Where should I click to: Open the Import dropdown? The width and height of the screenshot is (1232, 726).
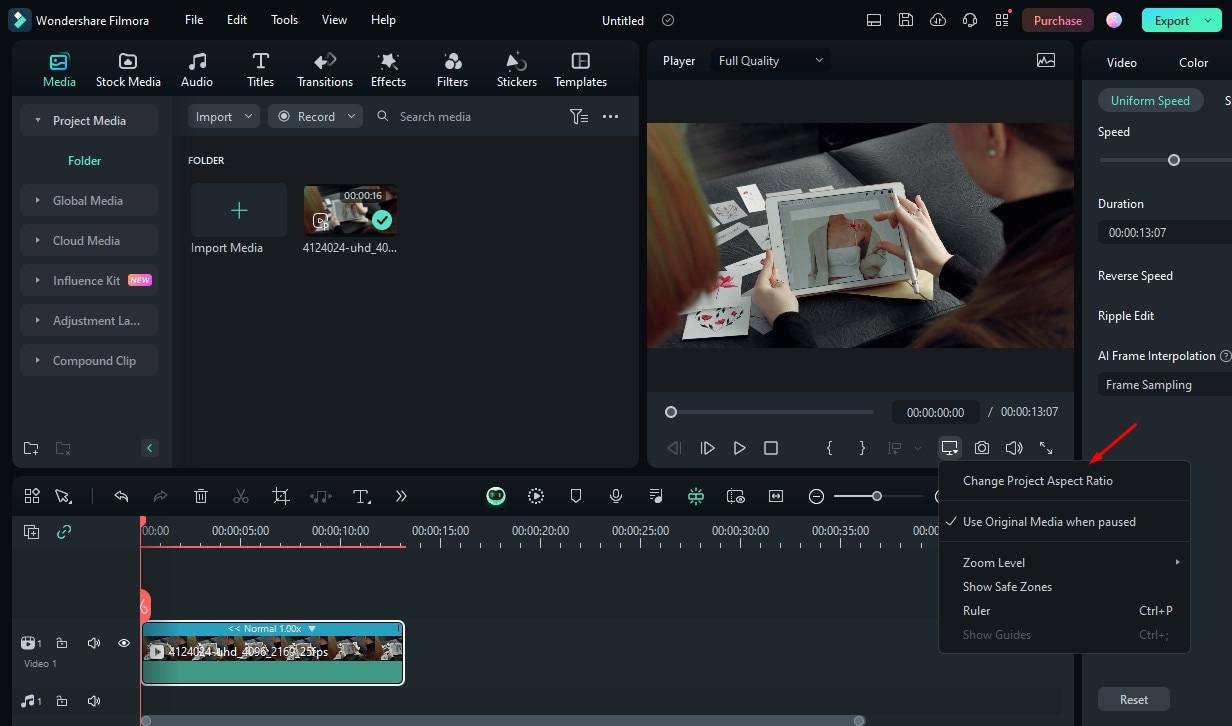tap(223, 117)
